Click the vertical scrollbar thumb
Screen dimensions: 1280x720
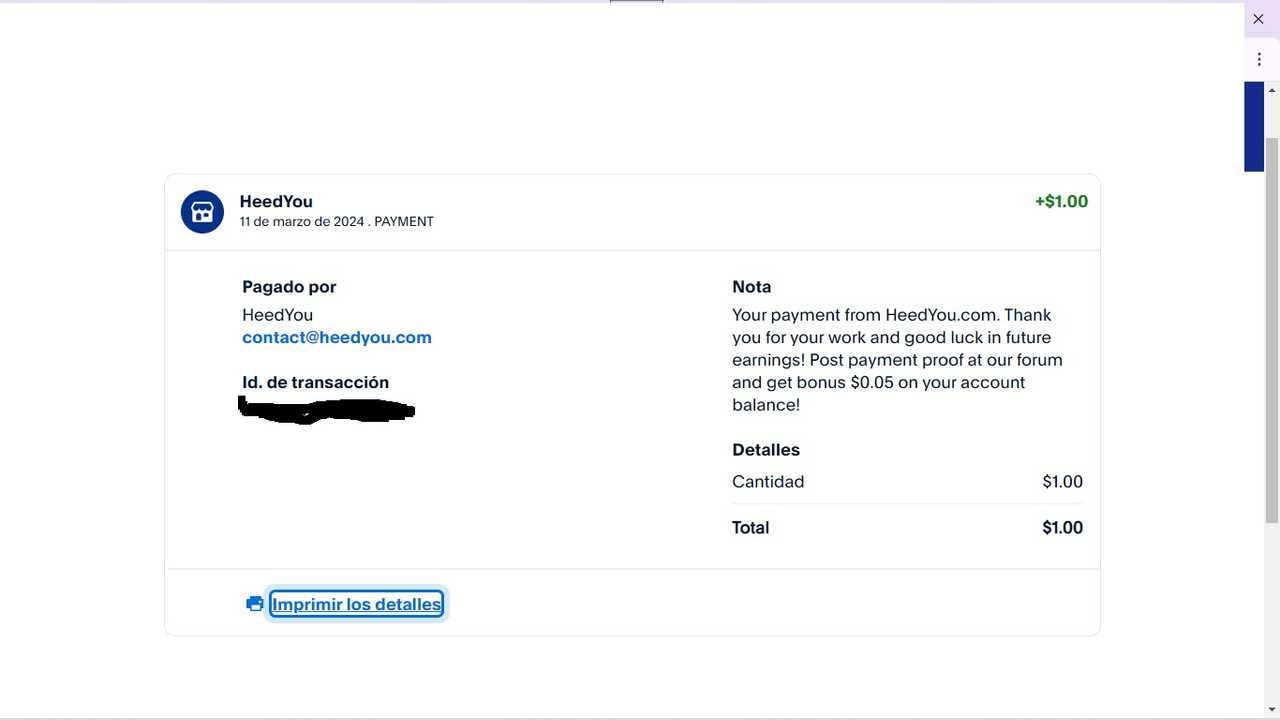[1272, 330]
